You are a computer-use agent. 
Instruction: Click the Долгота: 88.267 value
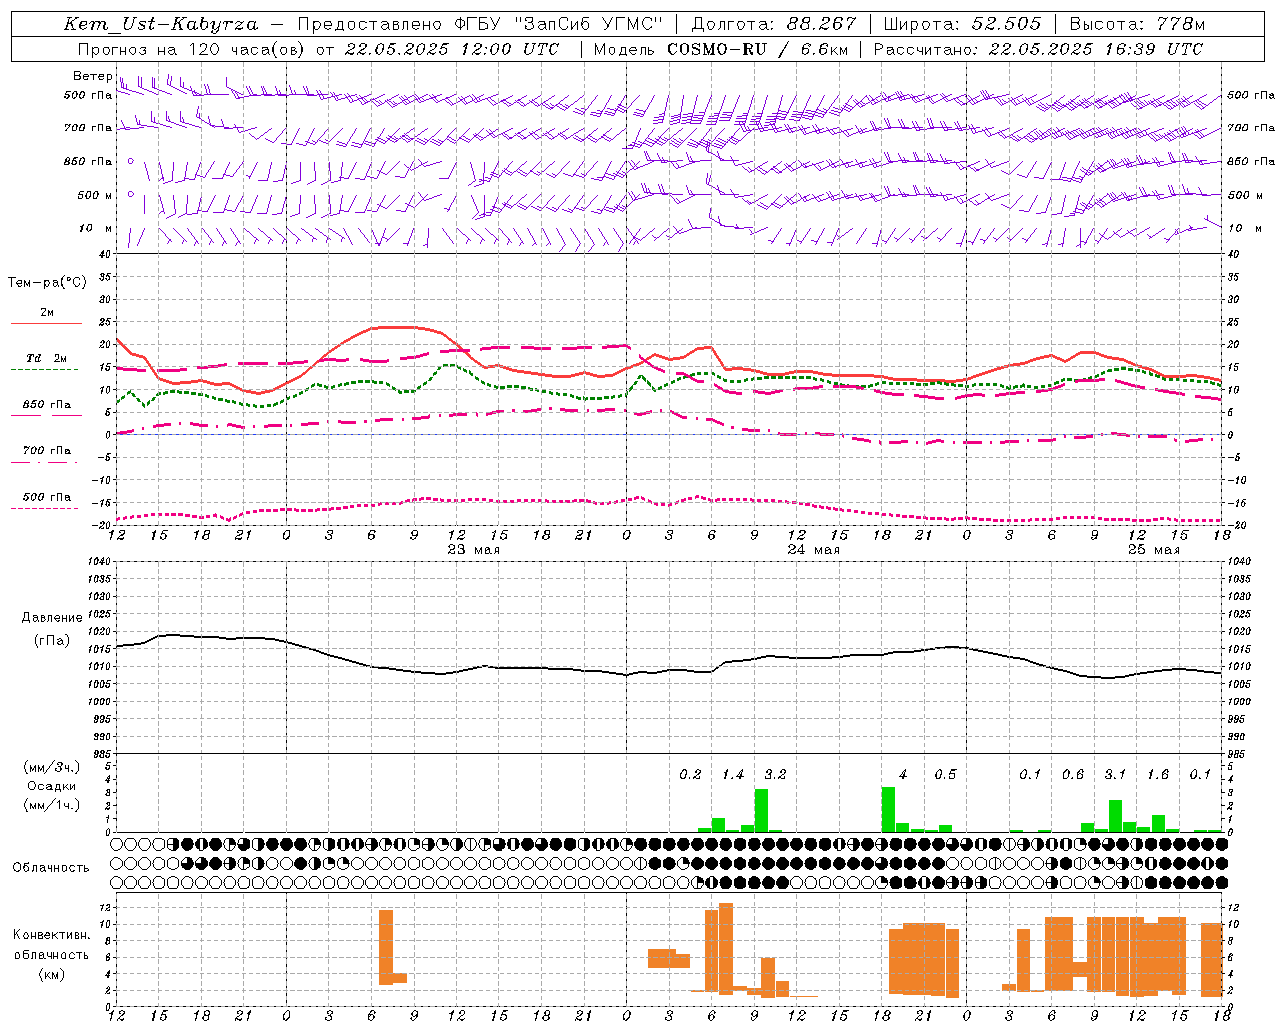pos(774,24)
